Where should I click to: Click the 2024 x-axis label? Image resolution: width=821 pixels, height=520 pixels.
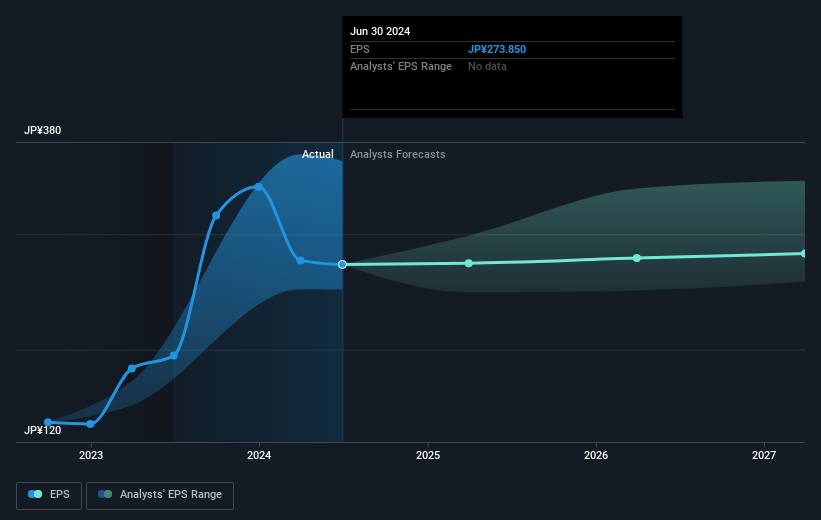[x=259, y=456]
